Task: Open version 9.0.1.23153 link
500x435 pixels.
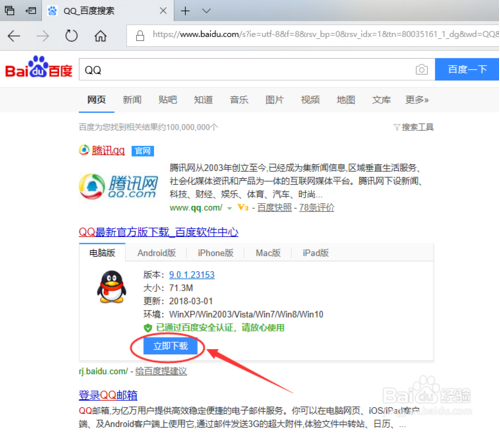Action: 192,275
